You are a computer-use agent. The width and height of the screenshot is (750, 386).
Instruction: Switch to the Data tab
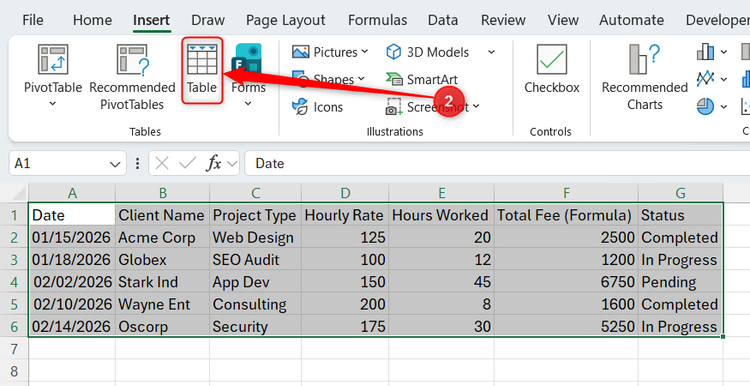click(x=443, y=20)
